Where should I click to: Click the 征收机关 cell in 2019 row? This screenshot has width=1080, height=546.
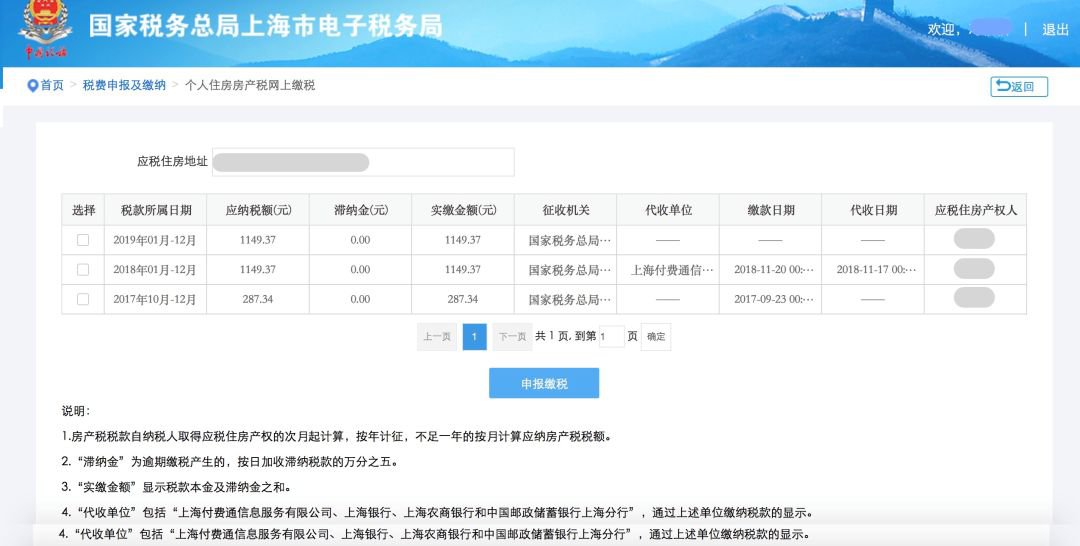click(568, 240)
